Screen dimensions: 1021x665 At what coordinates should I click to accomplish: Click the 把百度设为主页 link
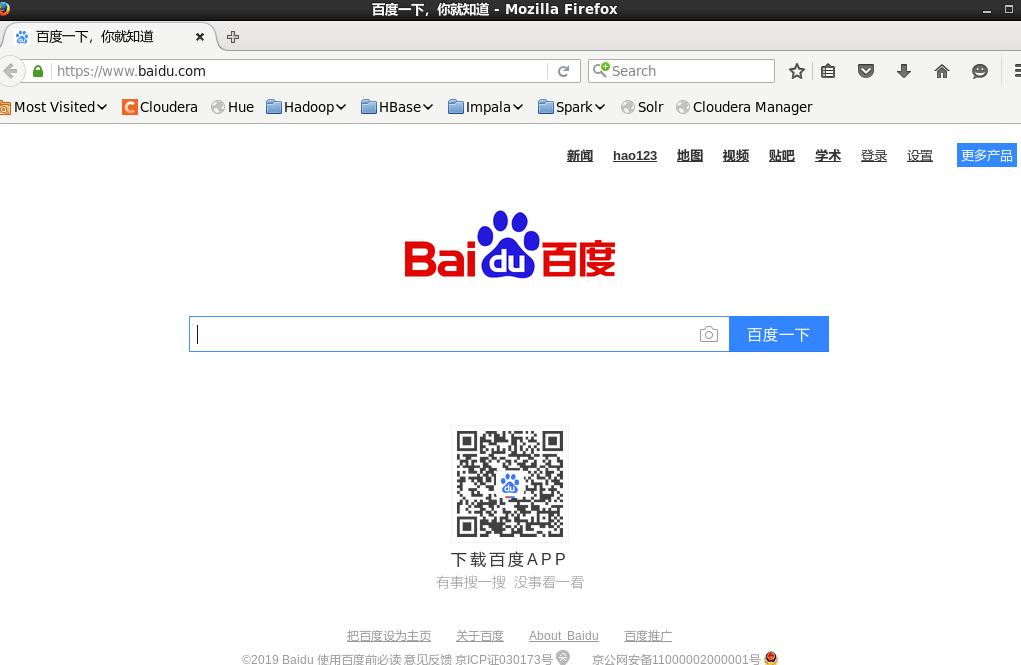pos(389,636)
